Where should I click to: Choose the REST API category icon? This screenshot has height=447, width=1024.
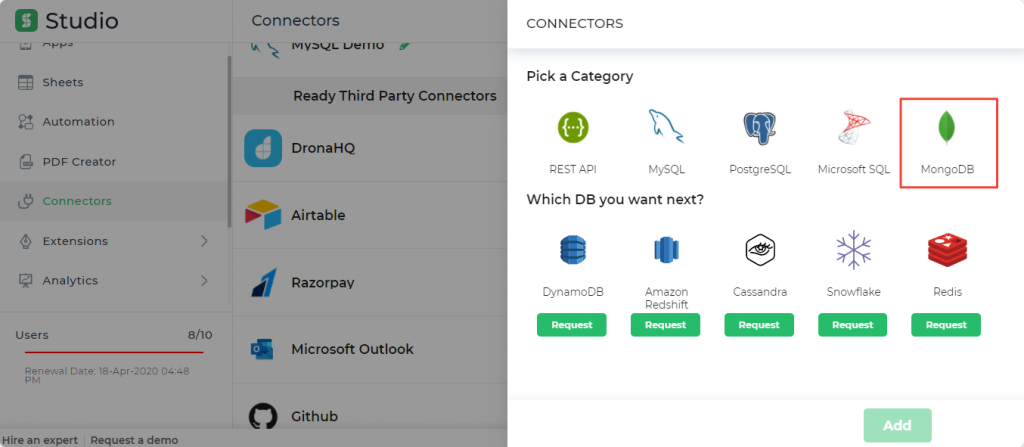pos(573,127)
